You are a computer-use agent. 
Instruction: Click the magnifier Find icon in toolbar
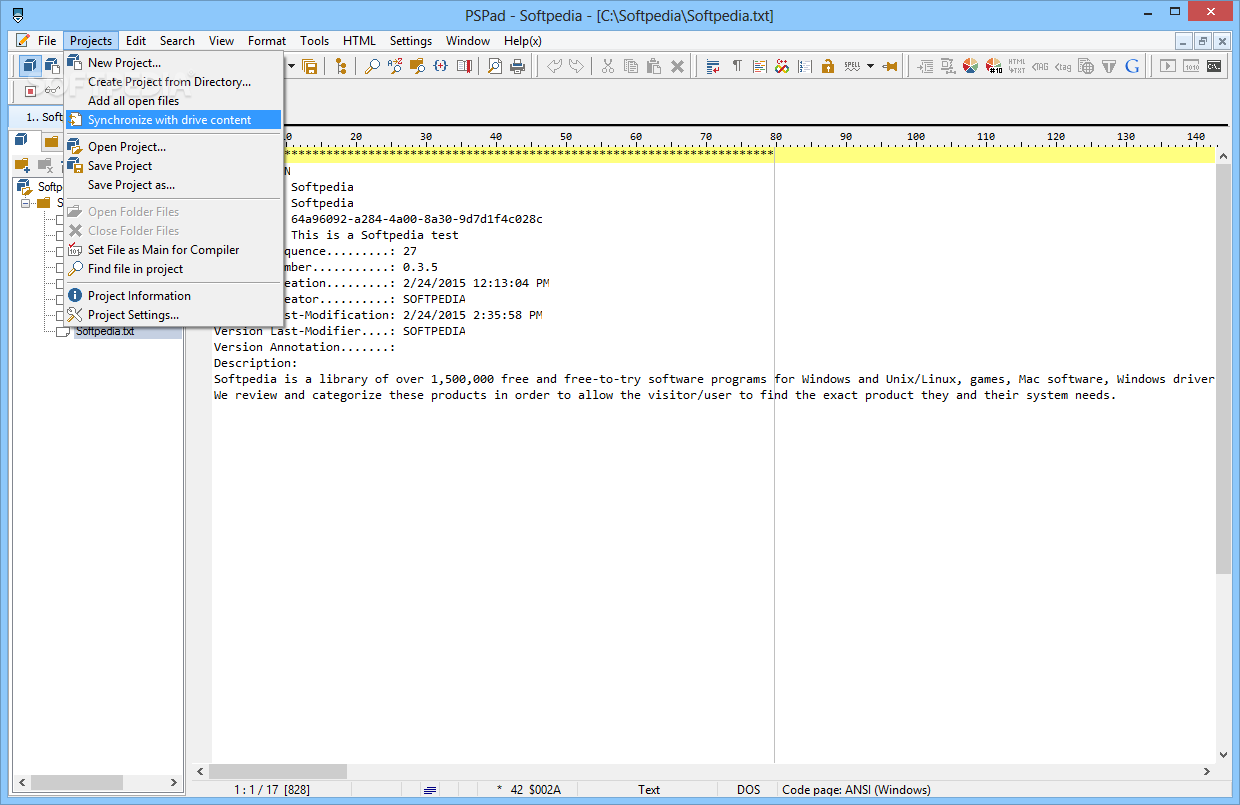coord(372,66)
